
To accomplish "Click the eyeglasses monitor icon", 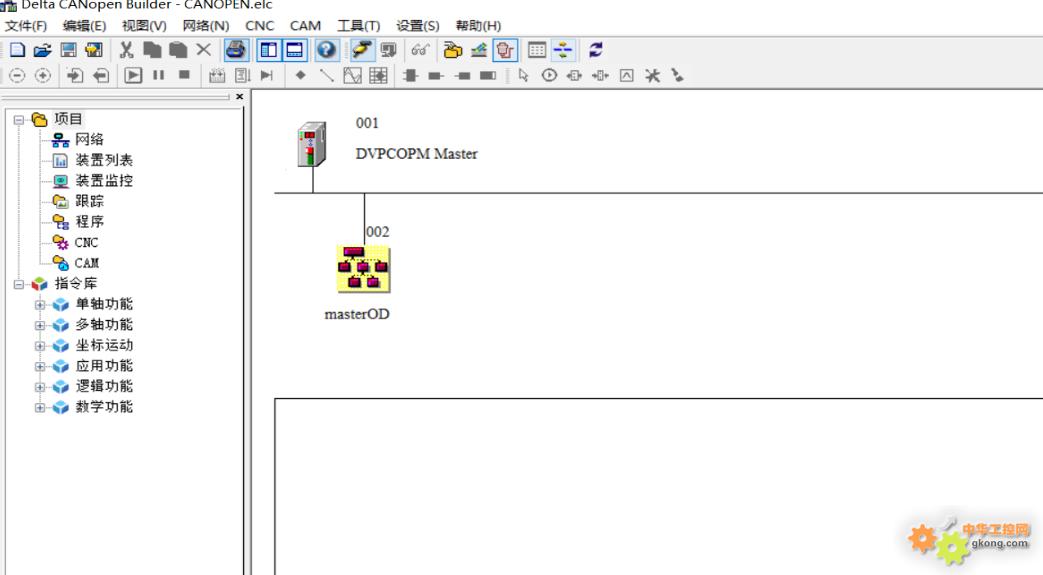I will (x=420, y=50).
